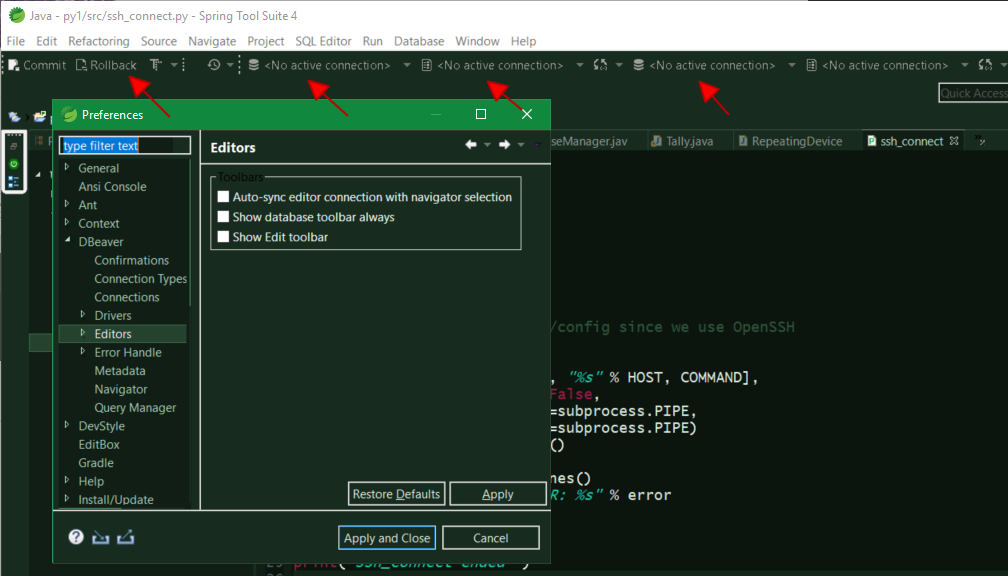Viewport: 1008px width, 576px height.
Task: Open the forward history dropdown in Preferences
Action: tap(521, 145)
